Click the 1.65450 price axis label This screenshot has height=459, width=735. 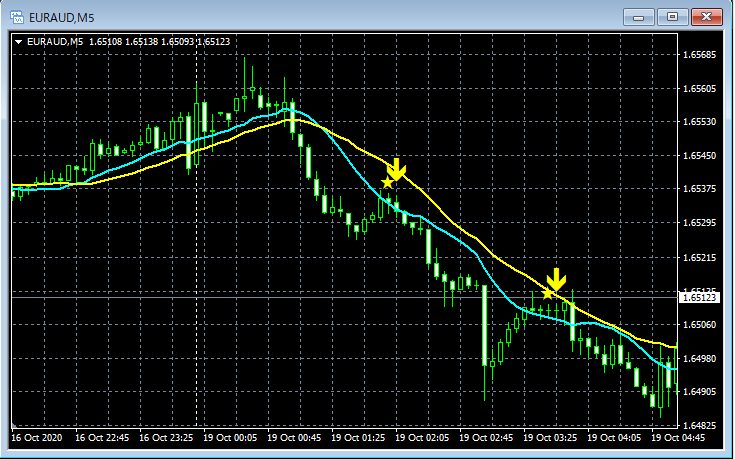pos(699,156)
